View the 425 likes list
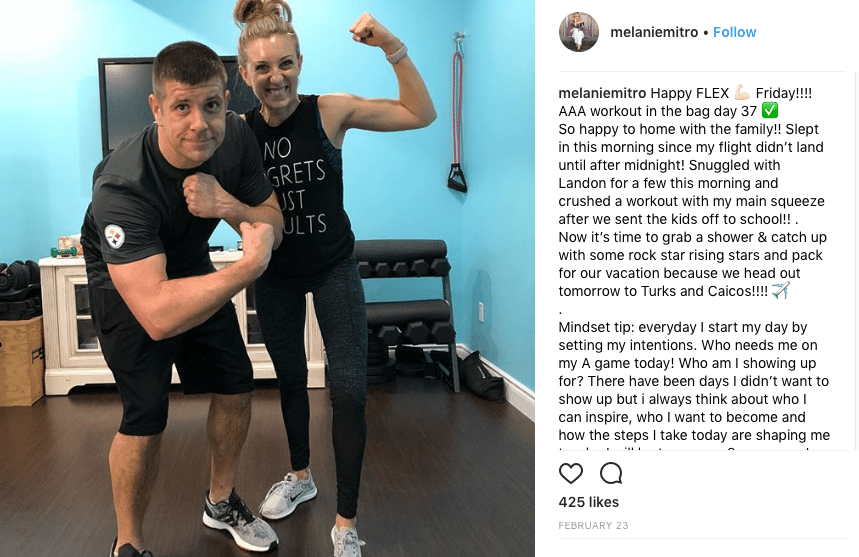The height and width of the screenshot is (557, 859). [x=588, y=502]
